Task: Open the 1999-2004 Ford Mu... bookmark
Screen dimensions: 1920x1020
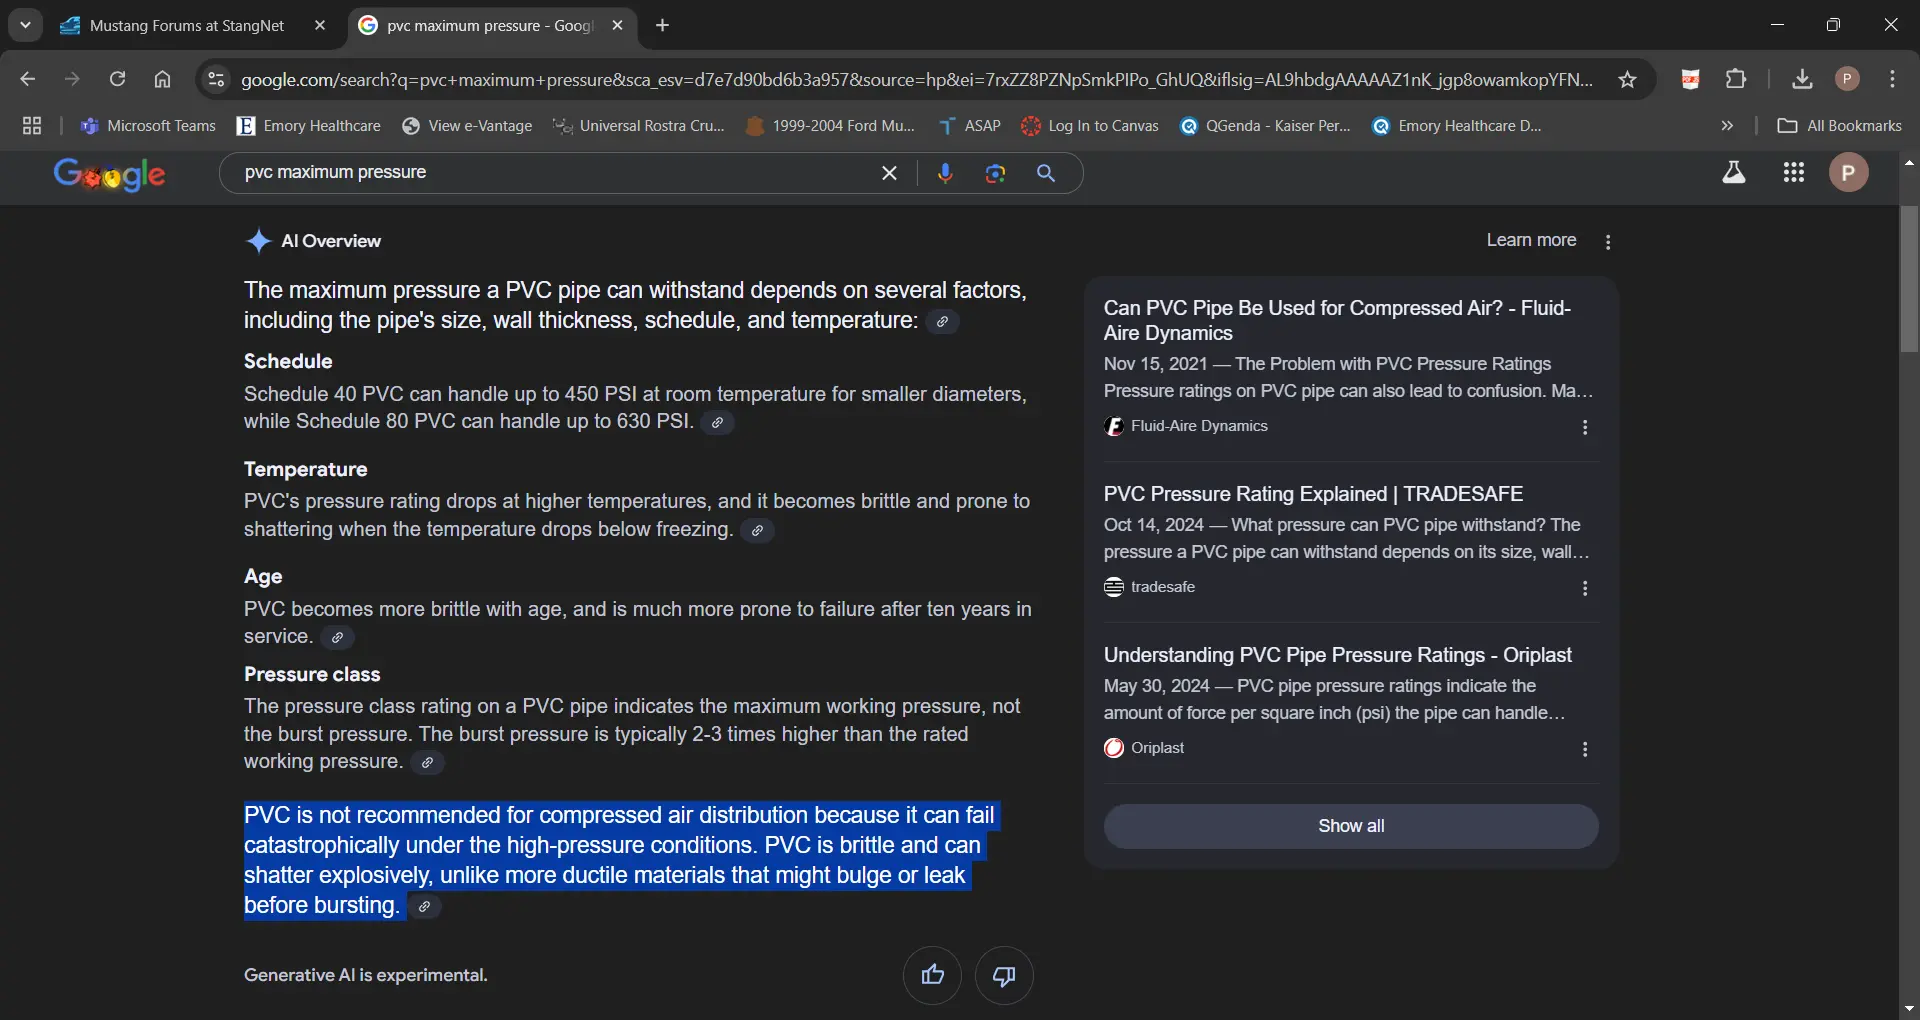Action: [x=830, y=125]
